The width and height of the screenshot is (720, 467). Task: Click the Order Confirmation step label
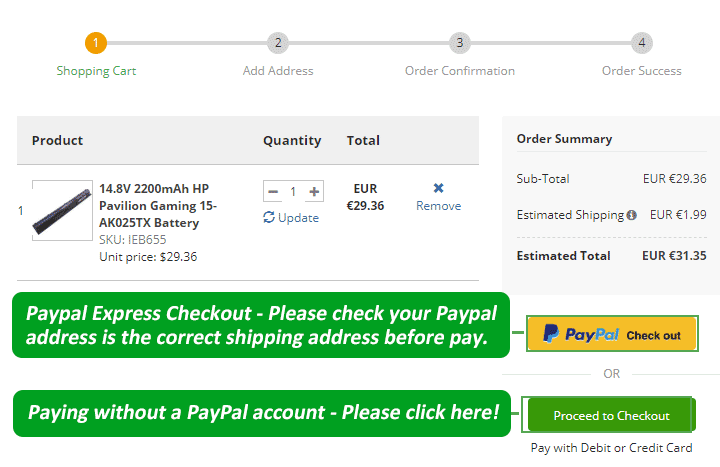coord(459,71)
